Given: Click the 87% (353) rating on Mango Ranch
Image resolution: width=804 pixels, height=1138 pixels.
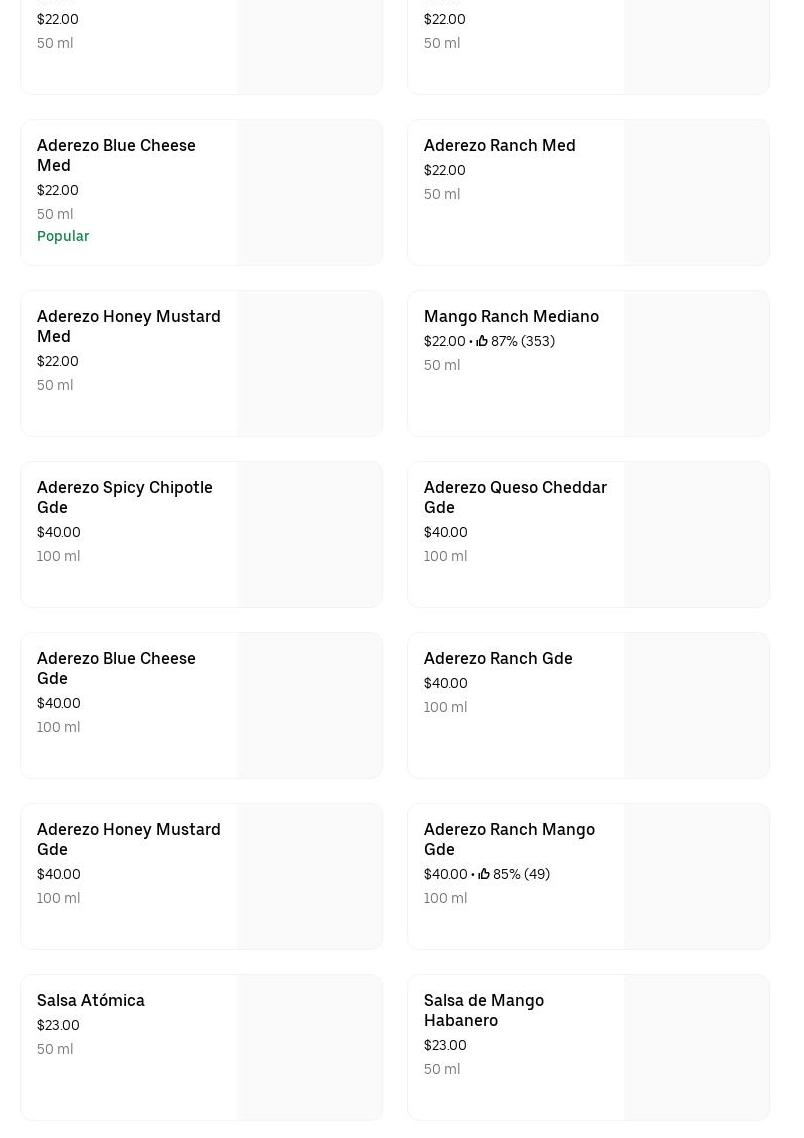Looking at the screenshot, I should pos(522,341).
